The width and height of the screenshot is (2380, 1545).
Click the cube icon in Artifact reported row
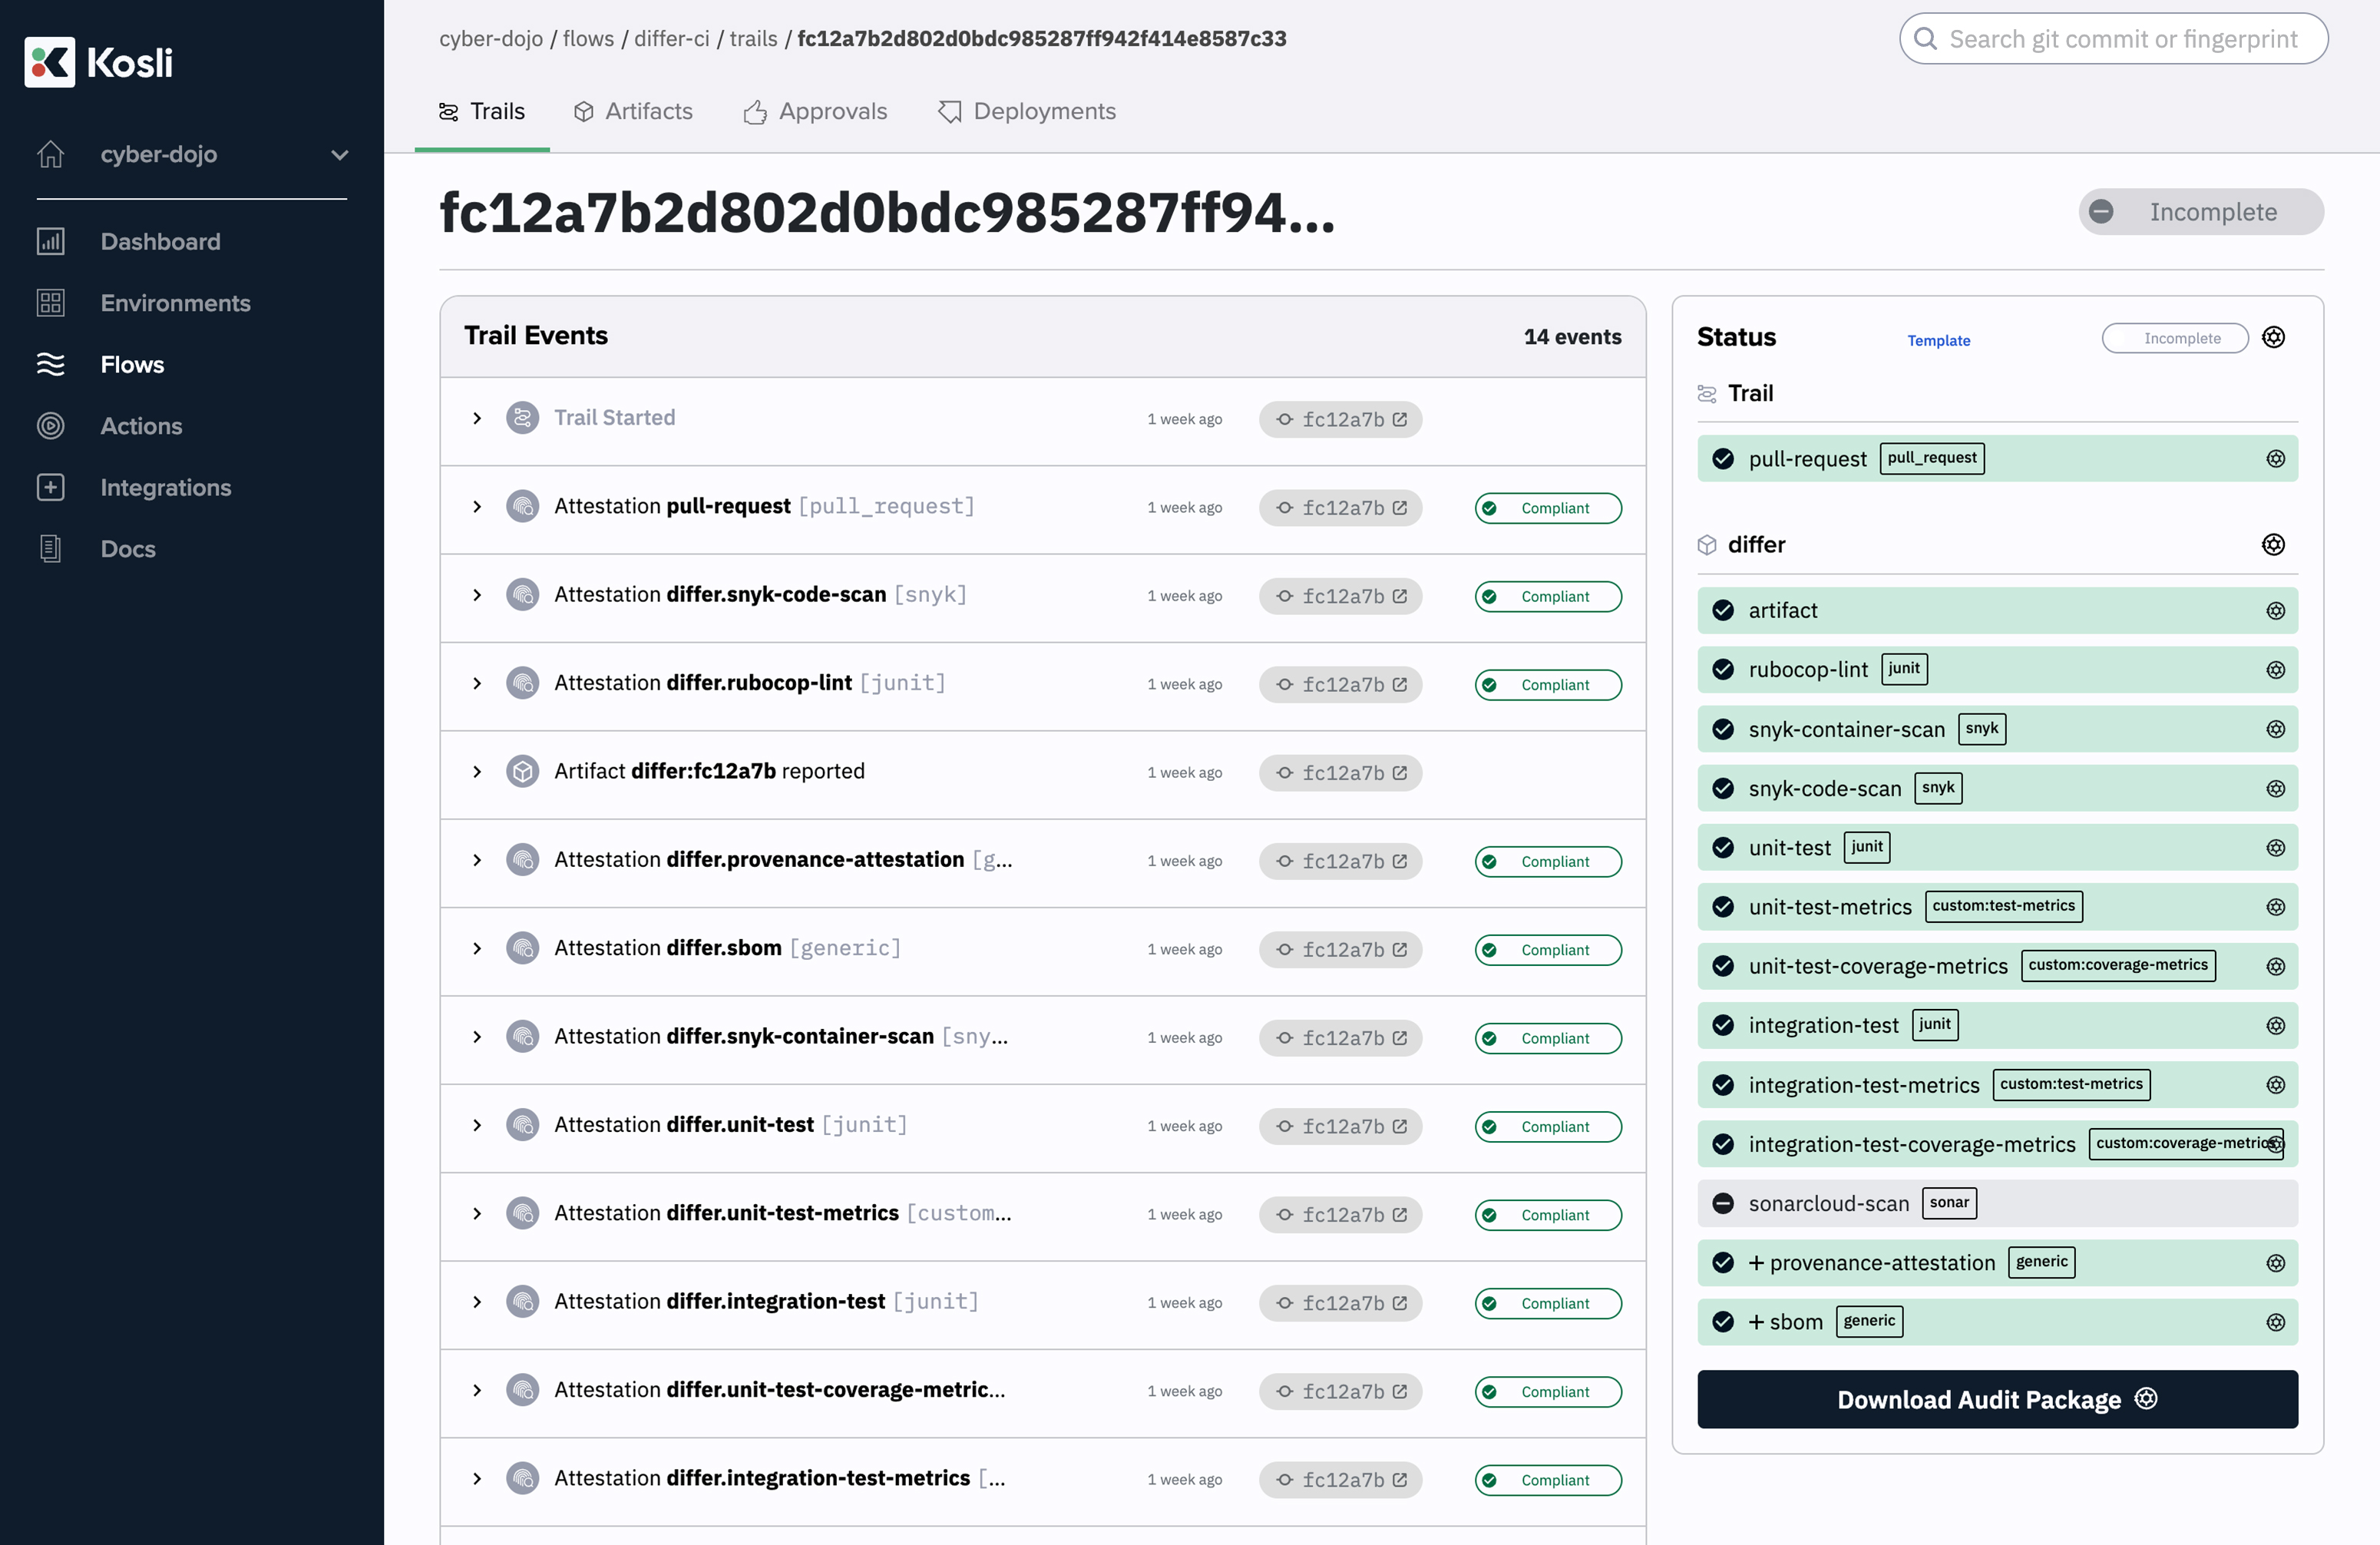522,772
